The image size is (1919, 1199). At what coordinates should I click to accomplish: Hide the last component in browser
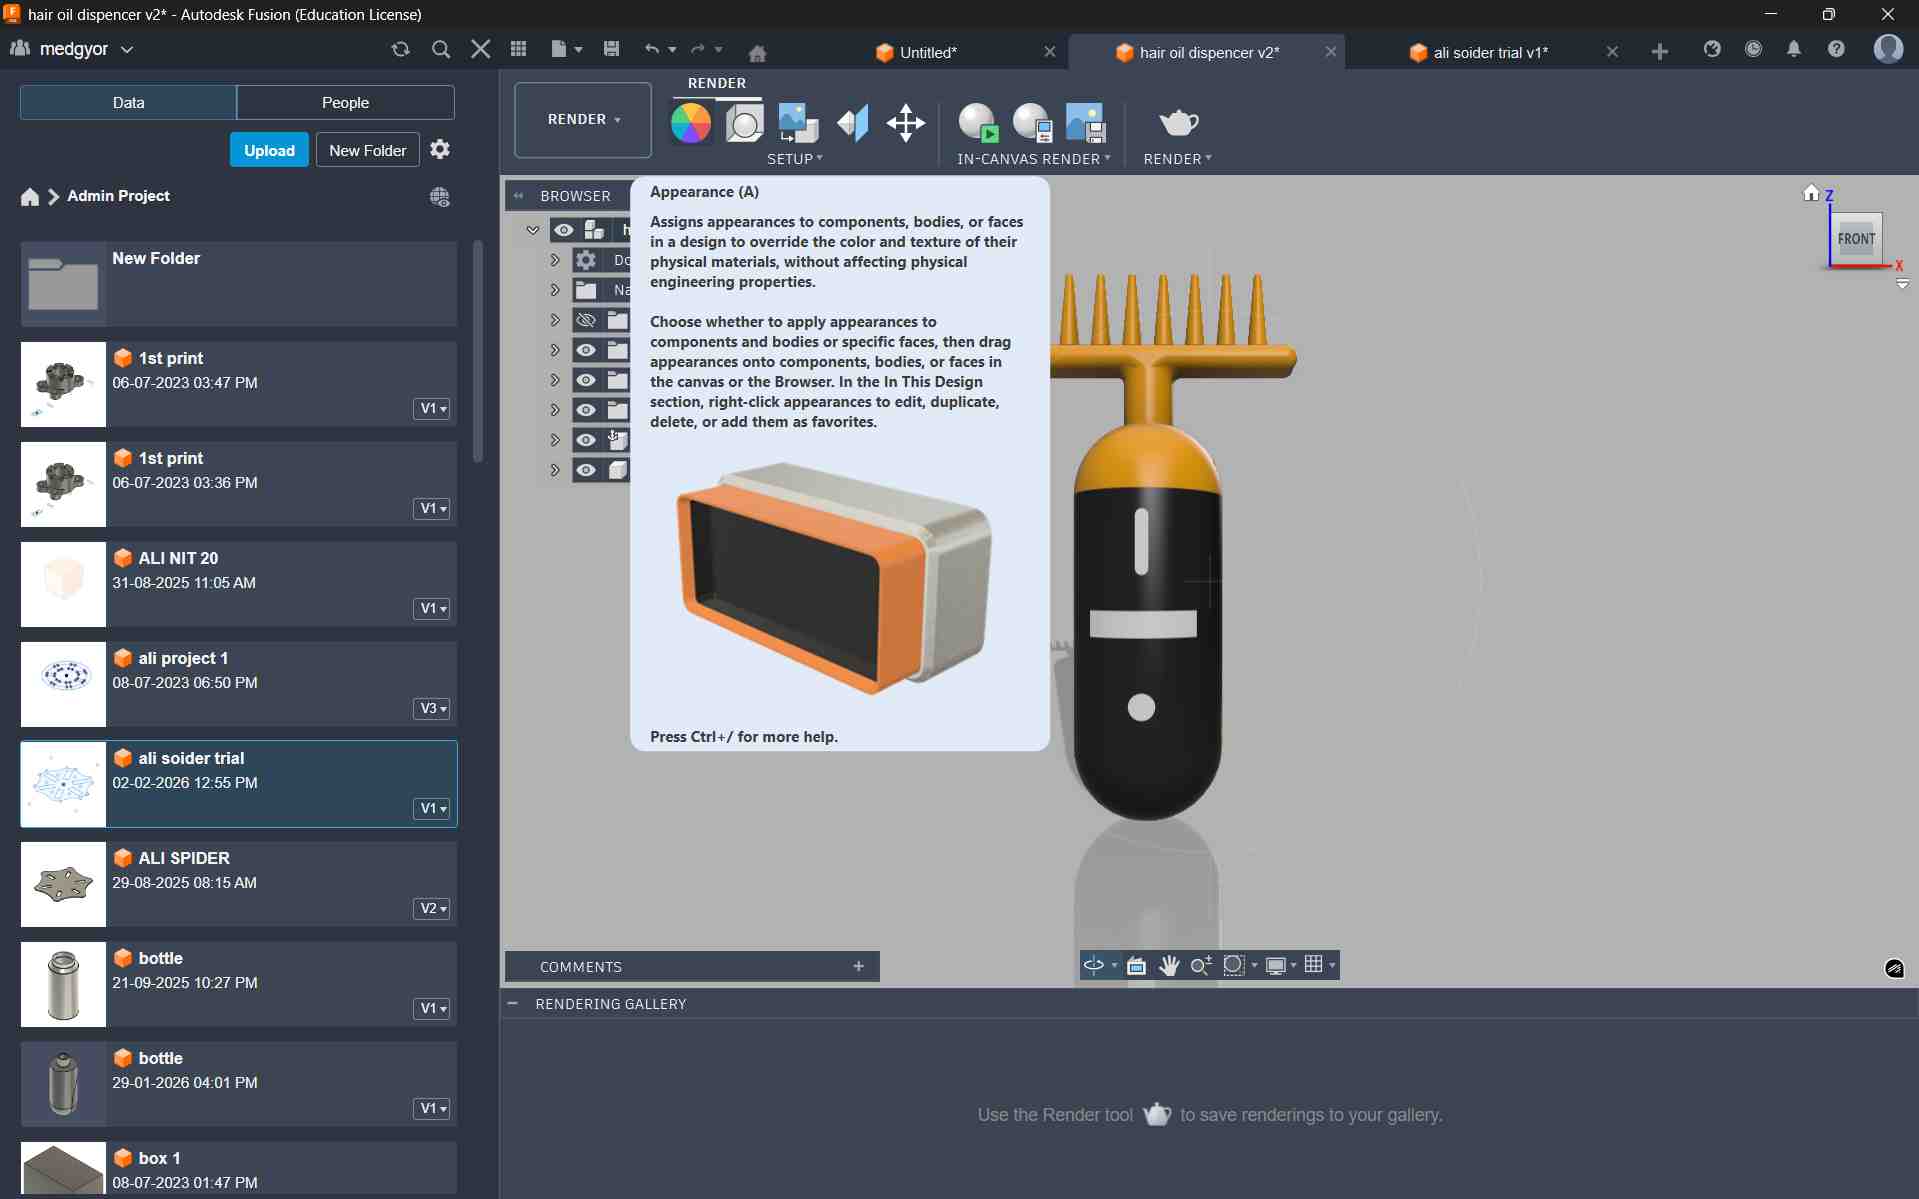coord(586,470)
